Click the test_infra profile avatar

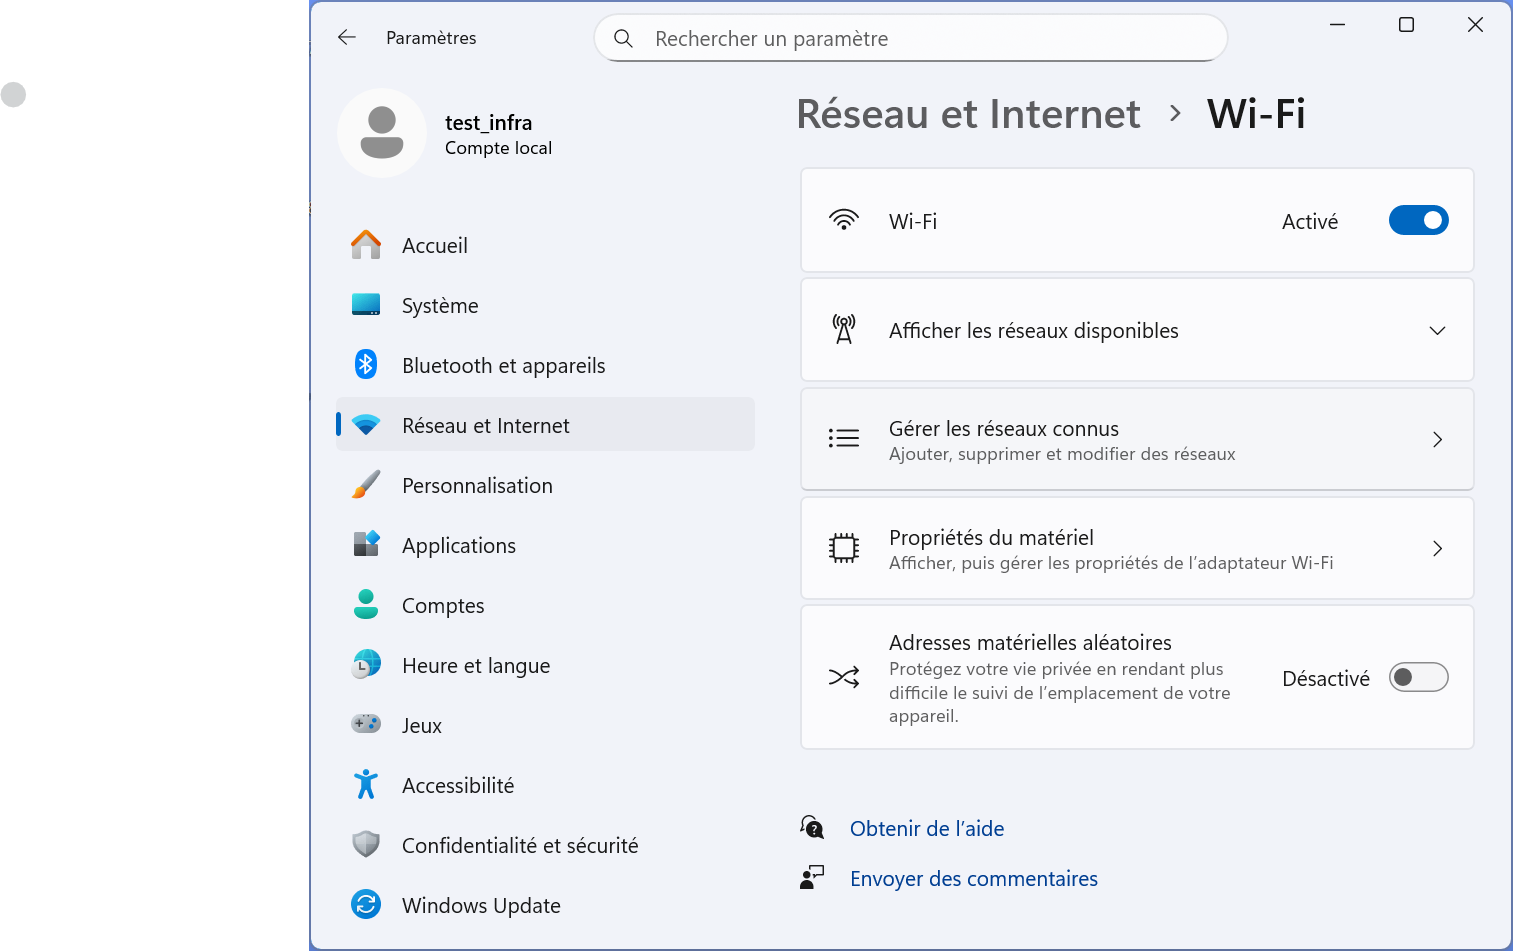(382, 133)
